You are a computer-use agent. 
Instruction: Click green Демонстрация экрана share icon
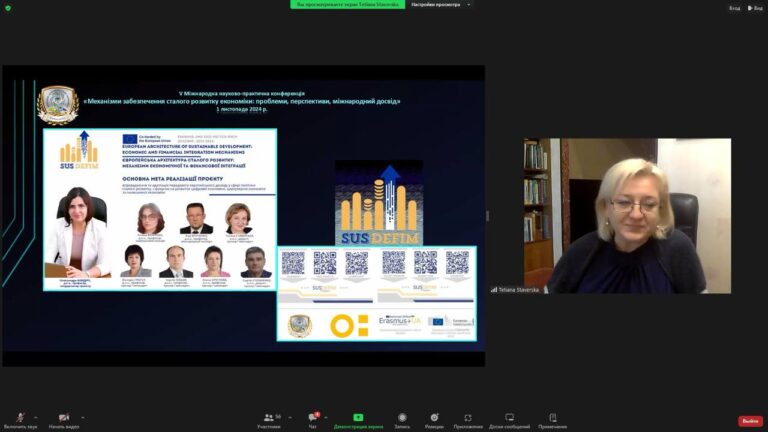(x=358, y=418)
